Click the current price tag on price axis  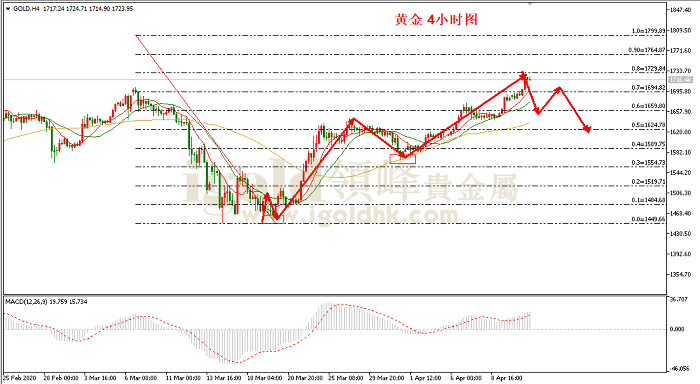pyautogui.click(x=680, y=80)
